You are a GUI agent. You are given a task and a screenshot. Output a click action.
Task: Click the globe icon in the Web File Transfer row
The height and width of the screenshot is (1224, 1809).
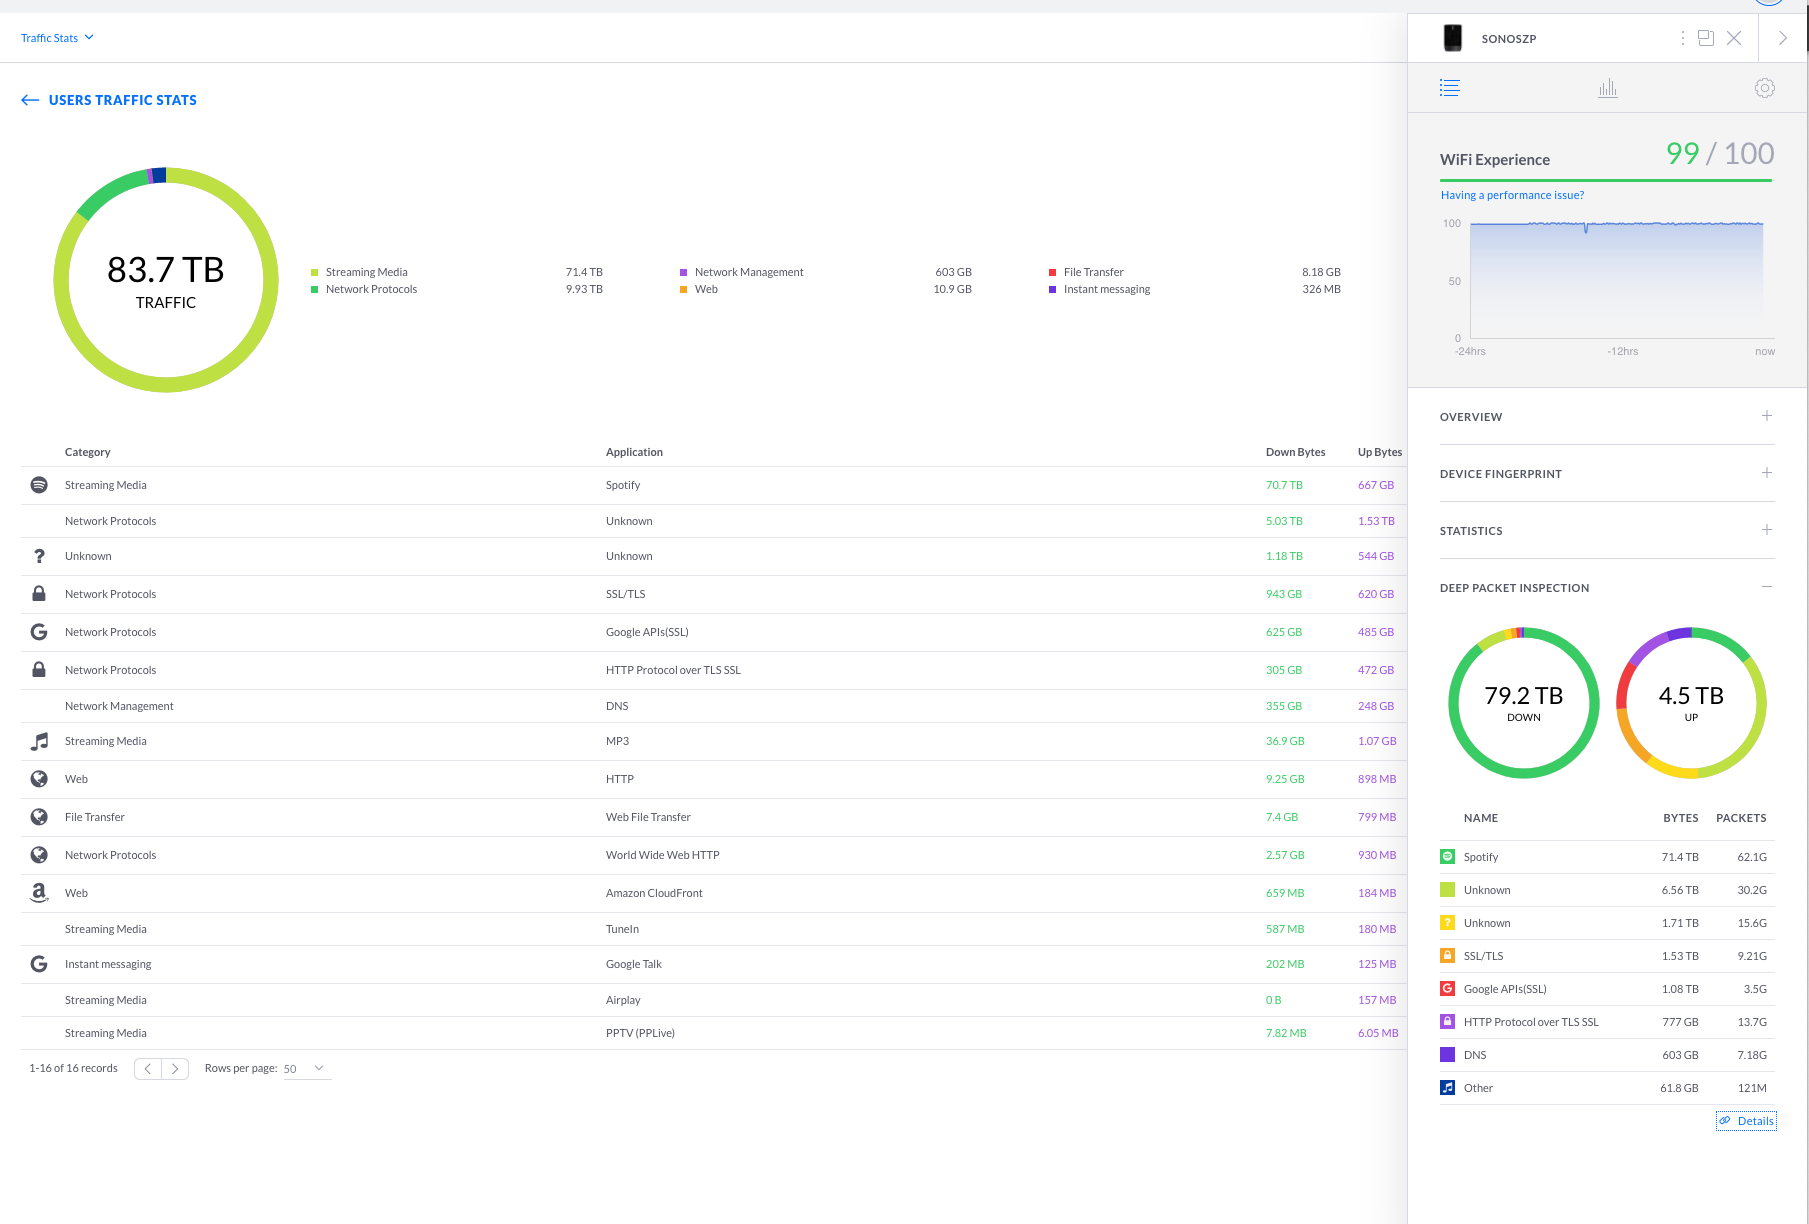click(x=39, y=817)
